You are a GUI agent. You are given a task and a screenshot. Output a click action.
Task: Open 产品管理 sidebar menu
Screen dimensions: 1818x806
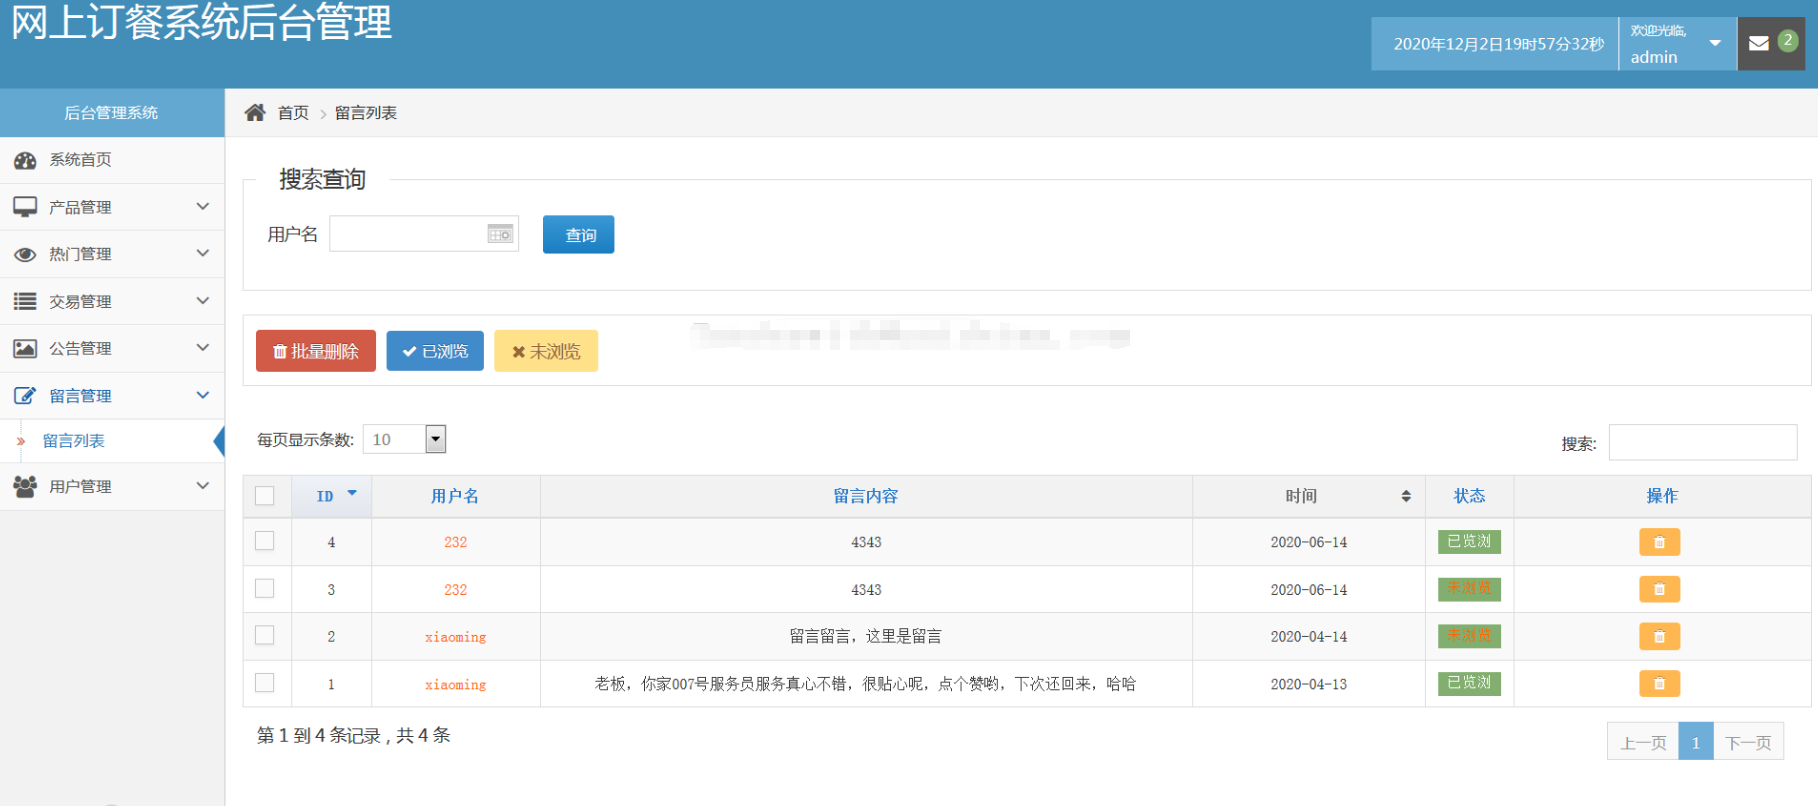point(112,207)
